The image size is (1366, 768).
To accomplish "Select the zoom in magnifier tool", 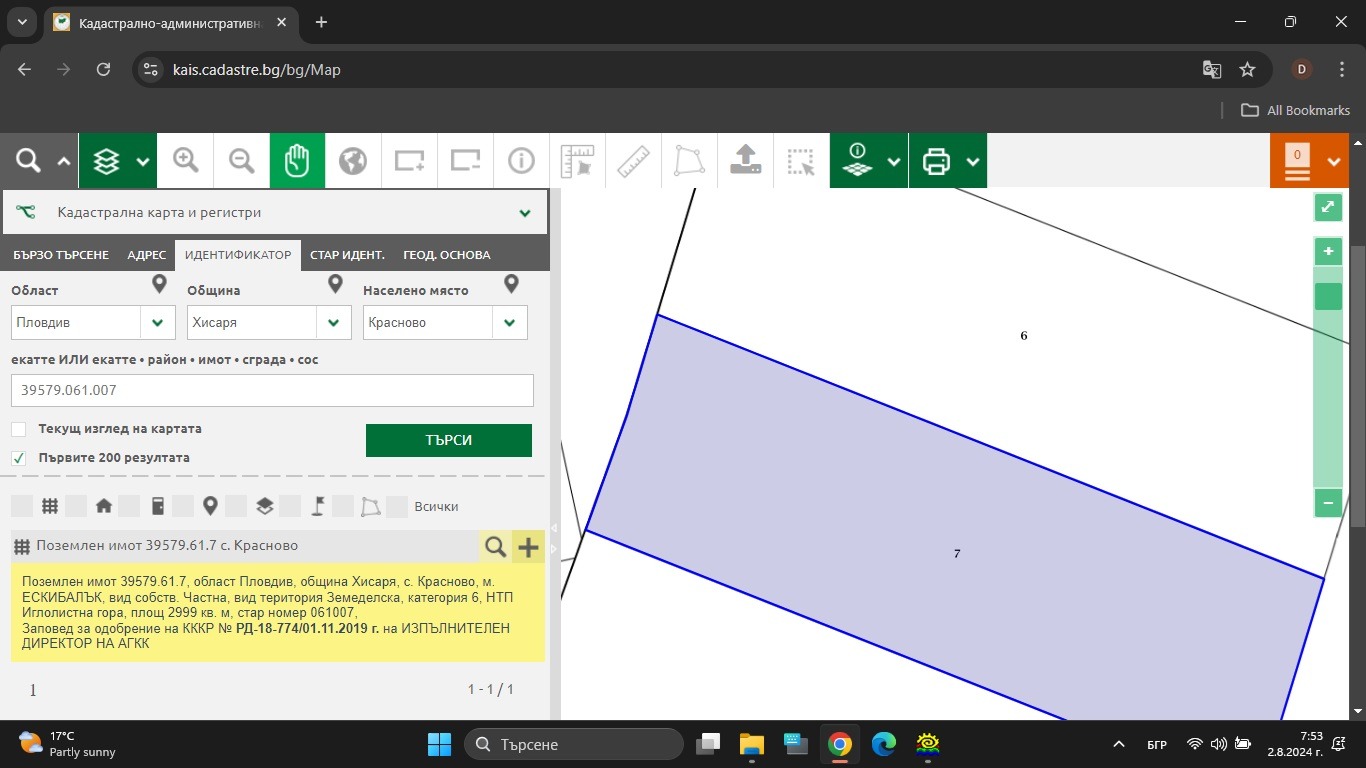I will (x=186, y=160).
